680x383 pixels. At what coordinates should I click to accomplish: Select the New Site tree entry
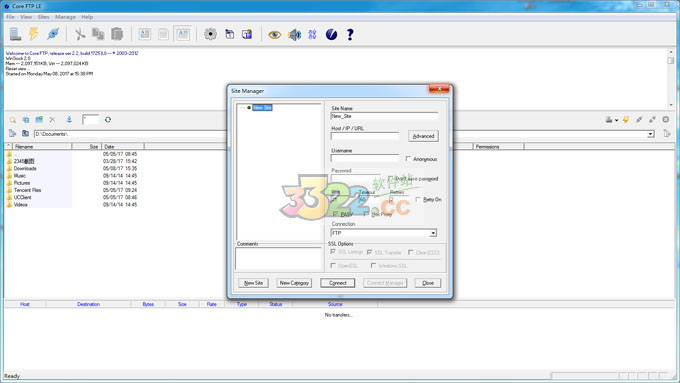click(262, 108)
